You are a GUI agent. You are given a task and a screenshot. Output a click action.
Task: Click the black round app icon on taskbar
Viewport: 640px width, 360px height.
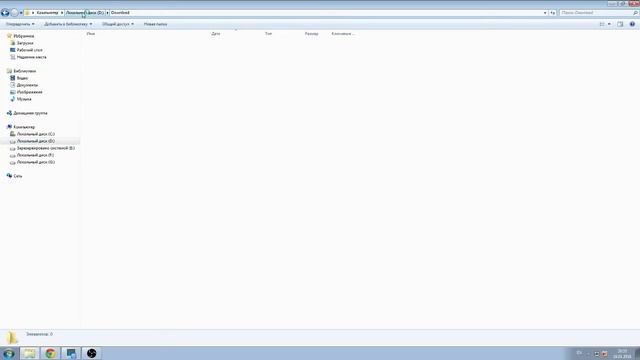pos(91,353)
